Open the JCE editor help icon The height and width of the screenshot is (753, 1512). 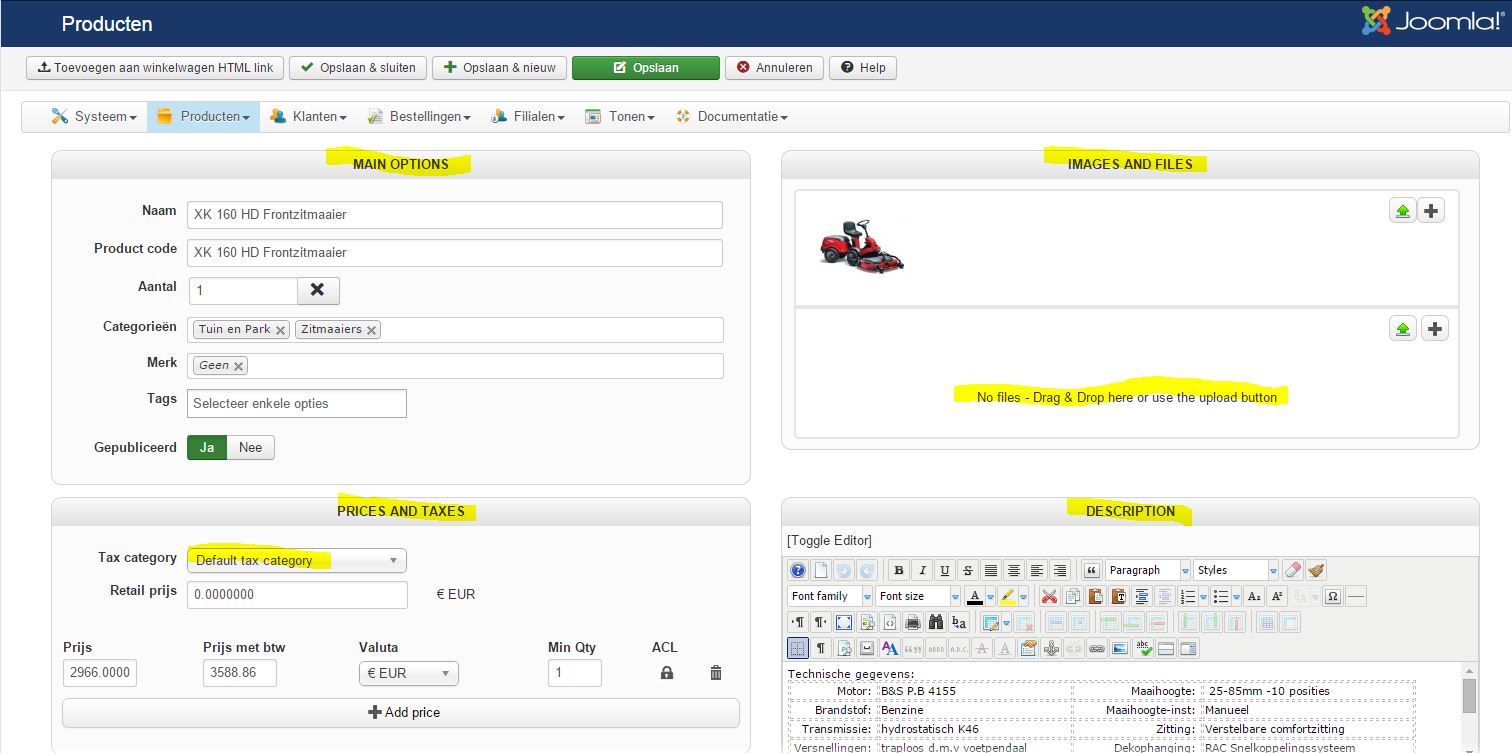[x=798, y=570]
